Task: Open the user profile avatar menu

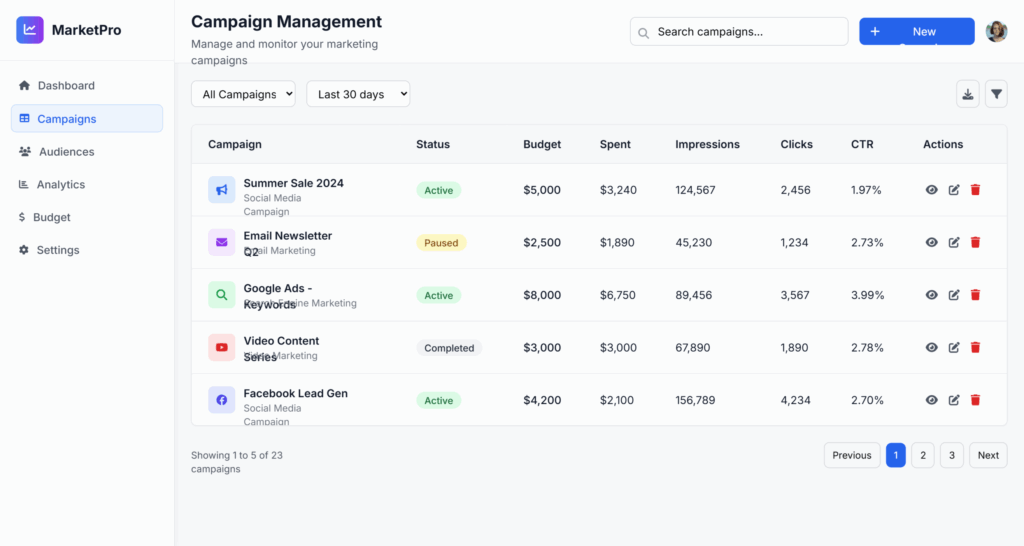Action: (996, 31)
